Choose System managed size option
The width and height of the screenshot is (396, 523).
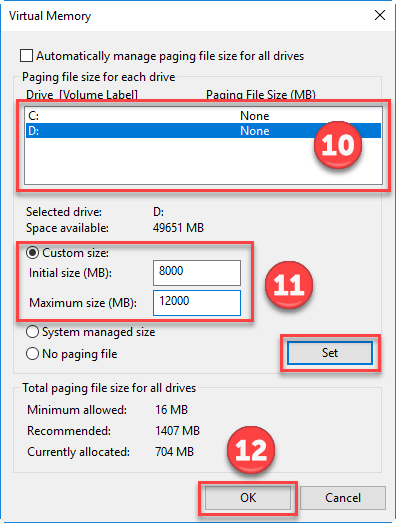[32, 332]
